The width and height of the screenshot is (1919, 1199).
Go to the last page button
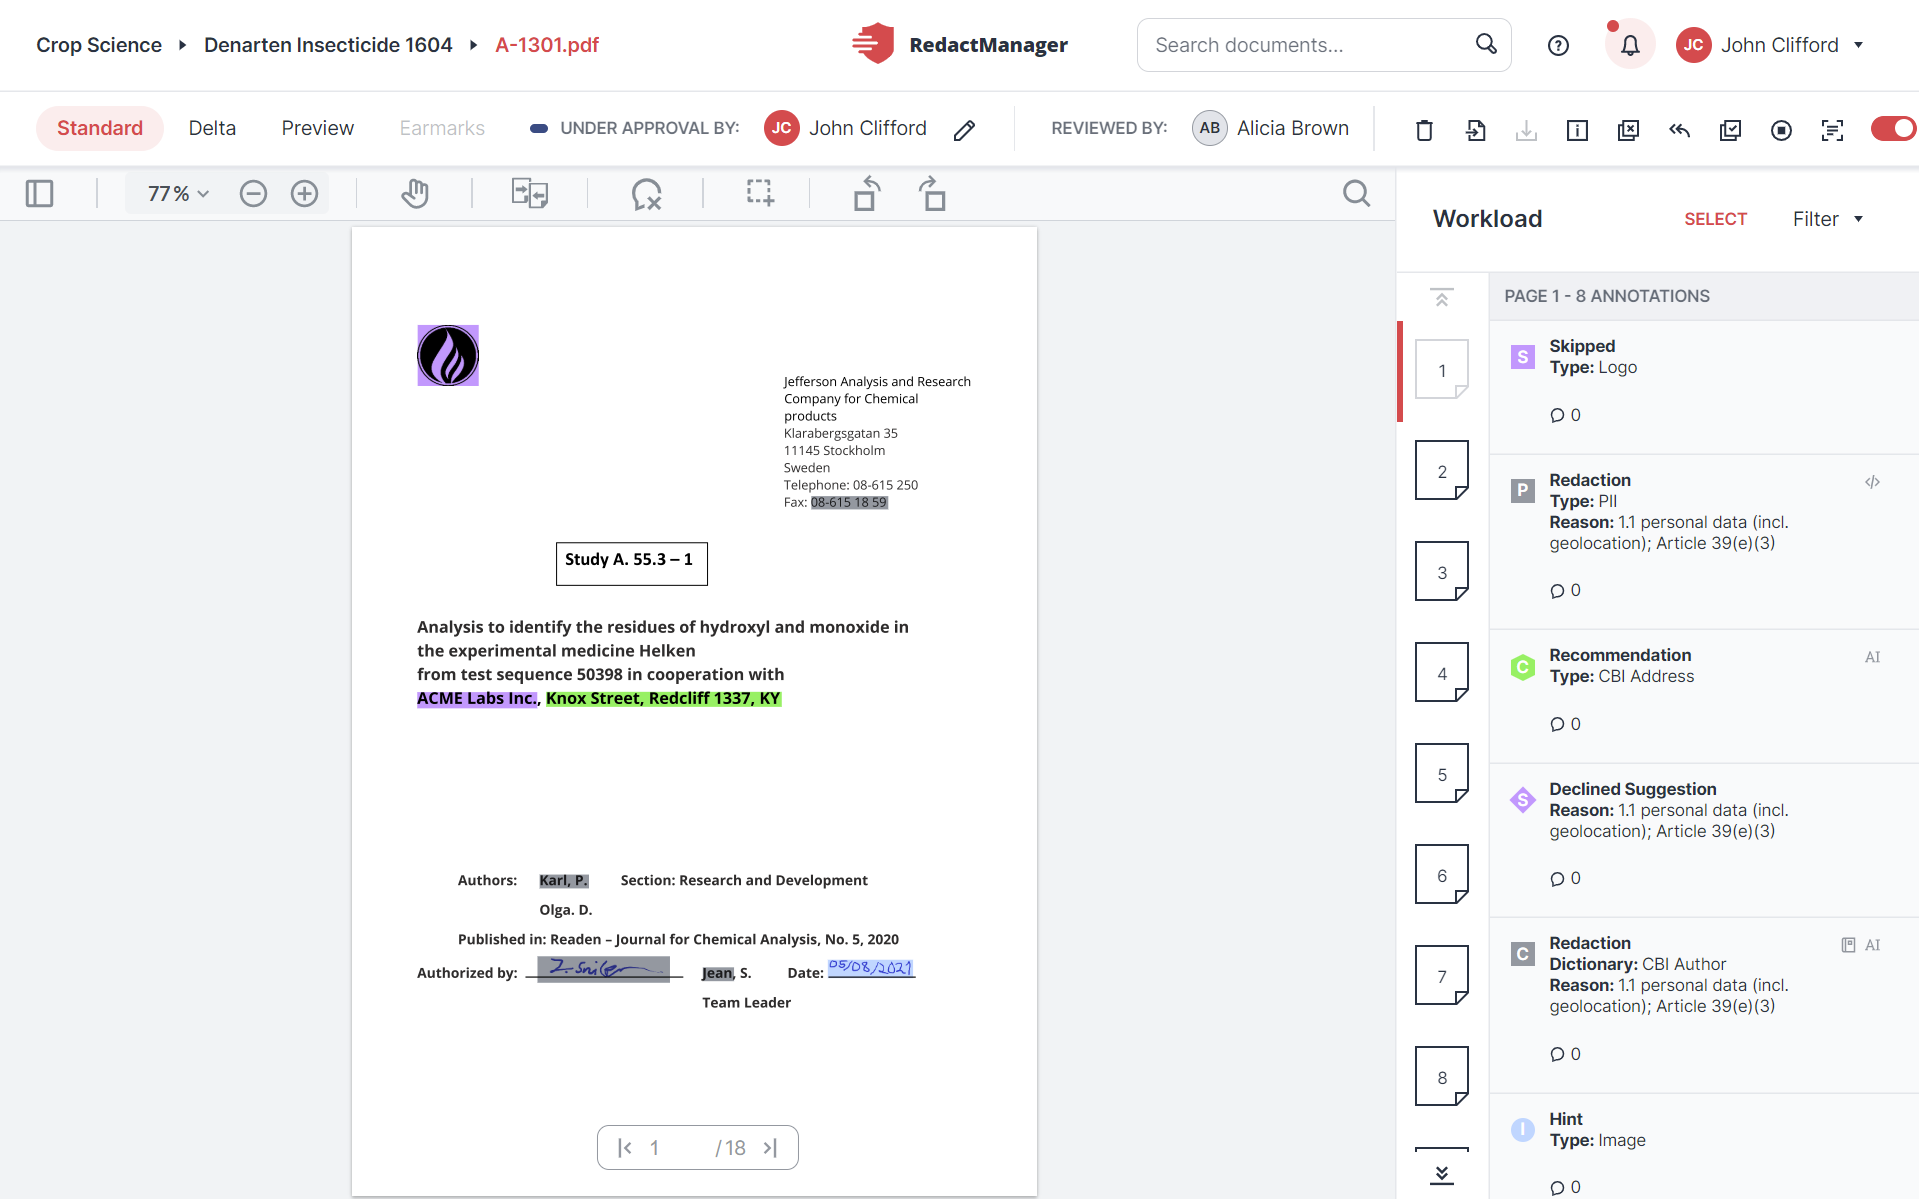click(x=770, y=1148)
